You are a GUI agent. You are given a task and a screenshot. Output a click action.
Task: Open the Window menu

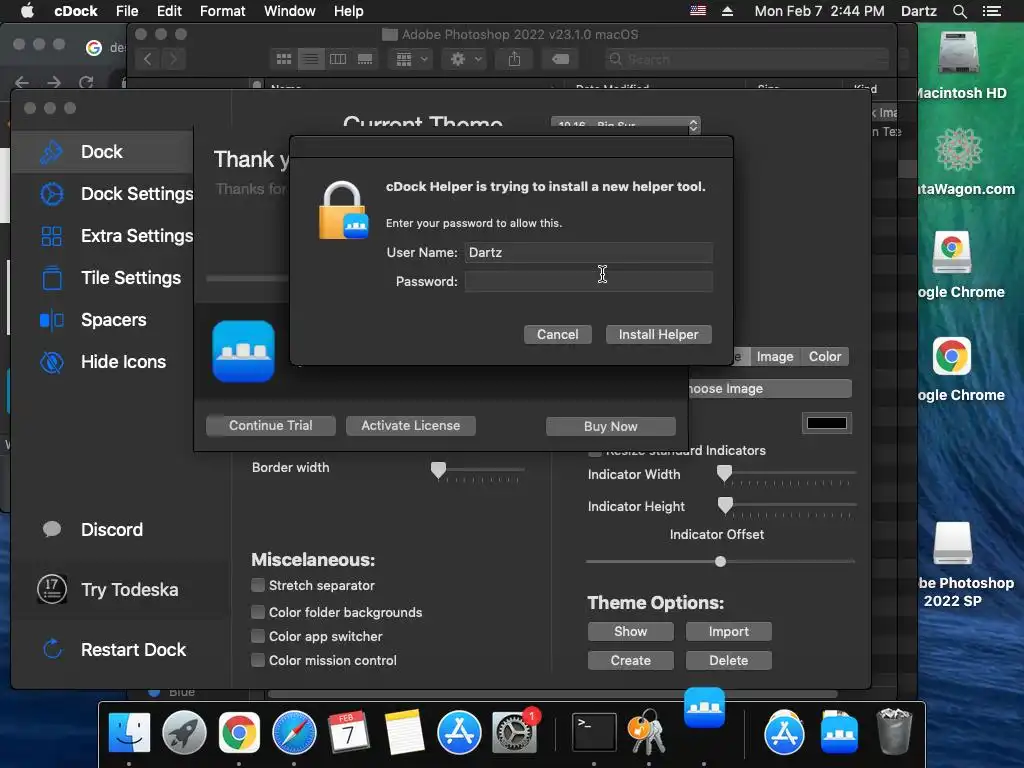click(x=289, y=11)
